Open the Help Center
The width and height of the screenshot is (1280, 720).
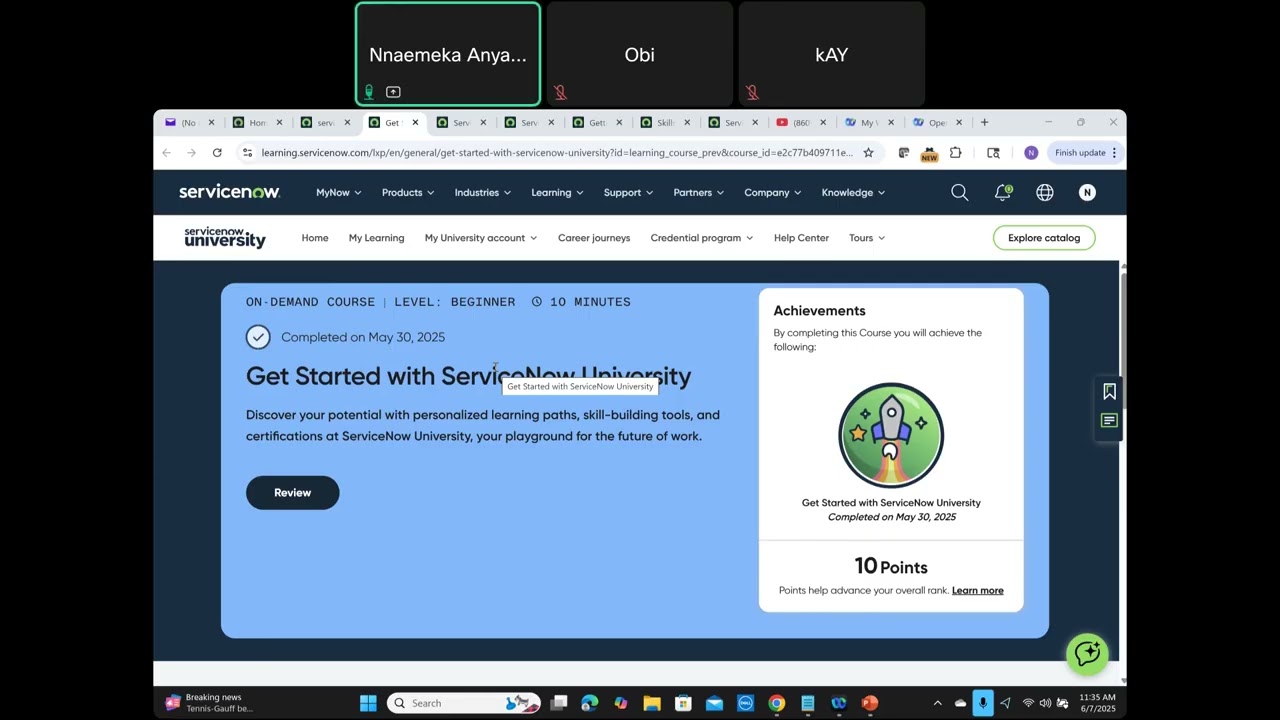pyautogui.click(x=801, y=238)
